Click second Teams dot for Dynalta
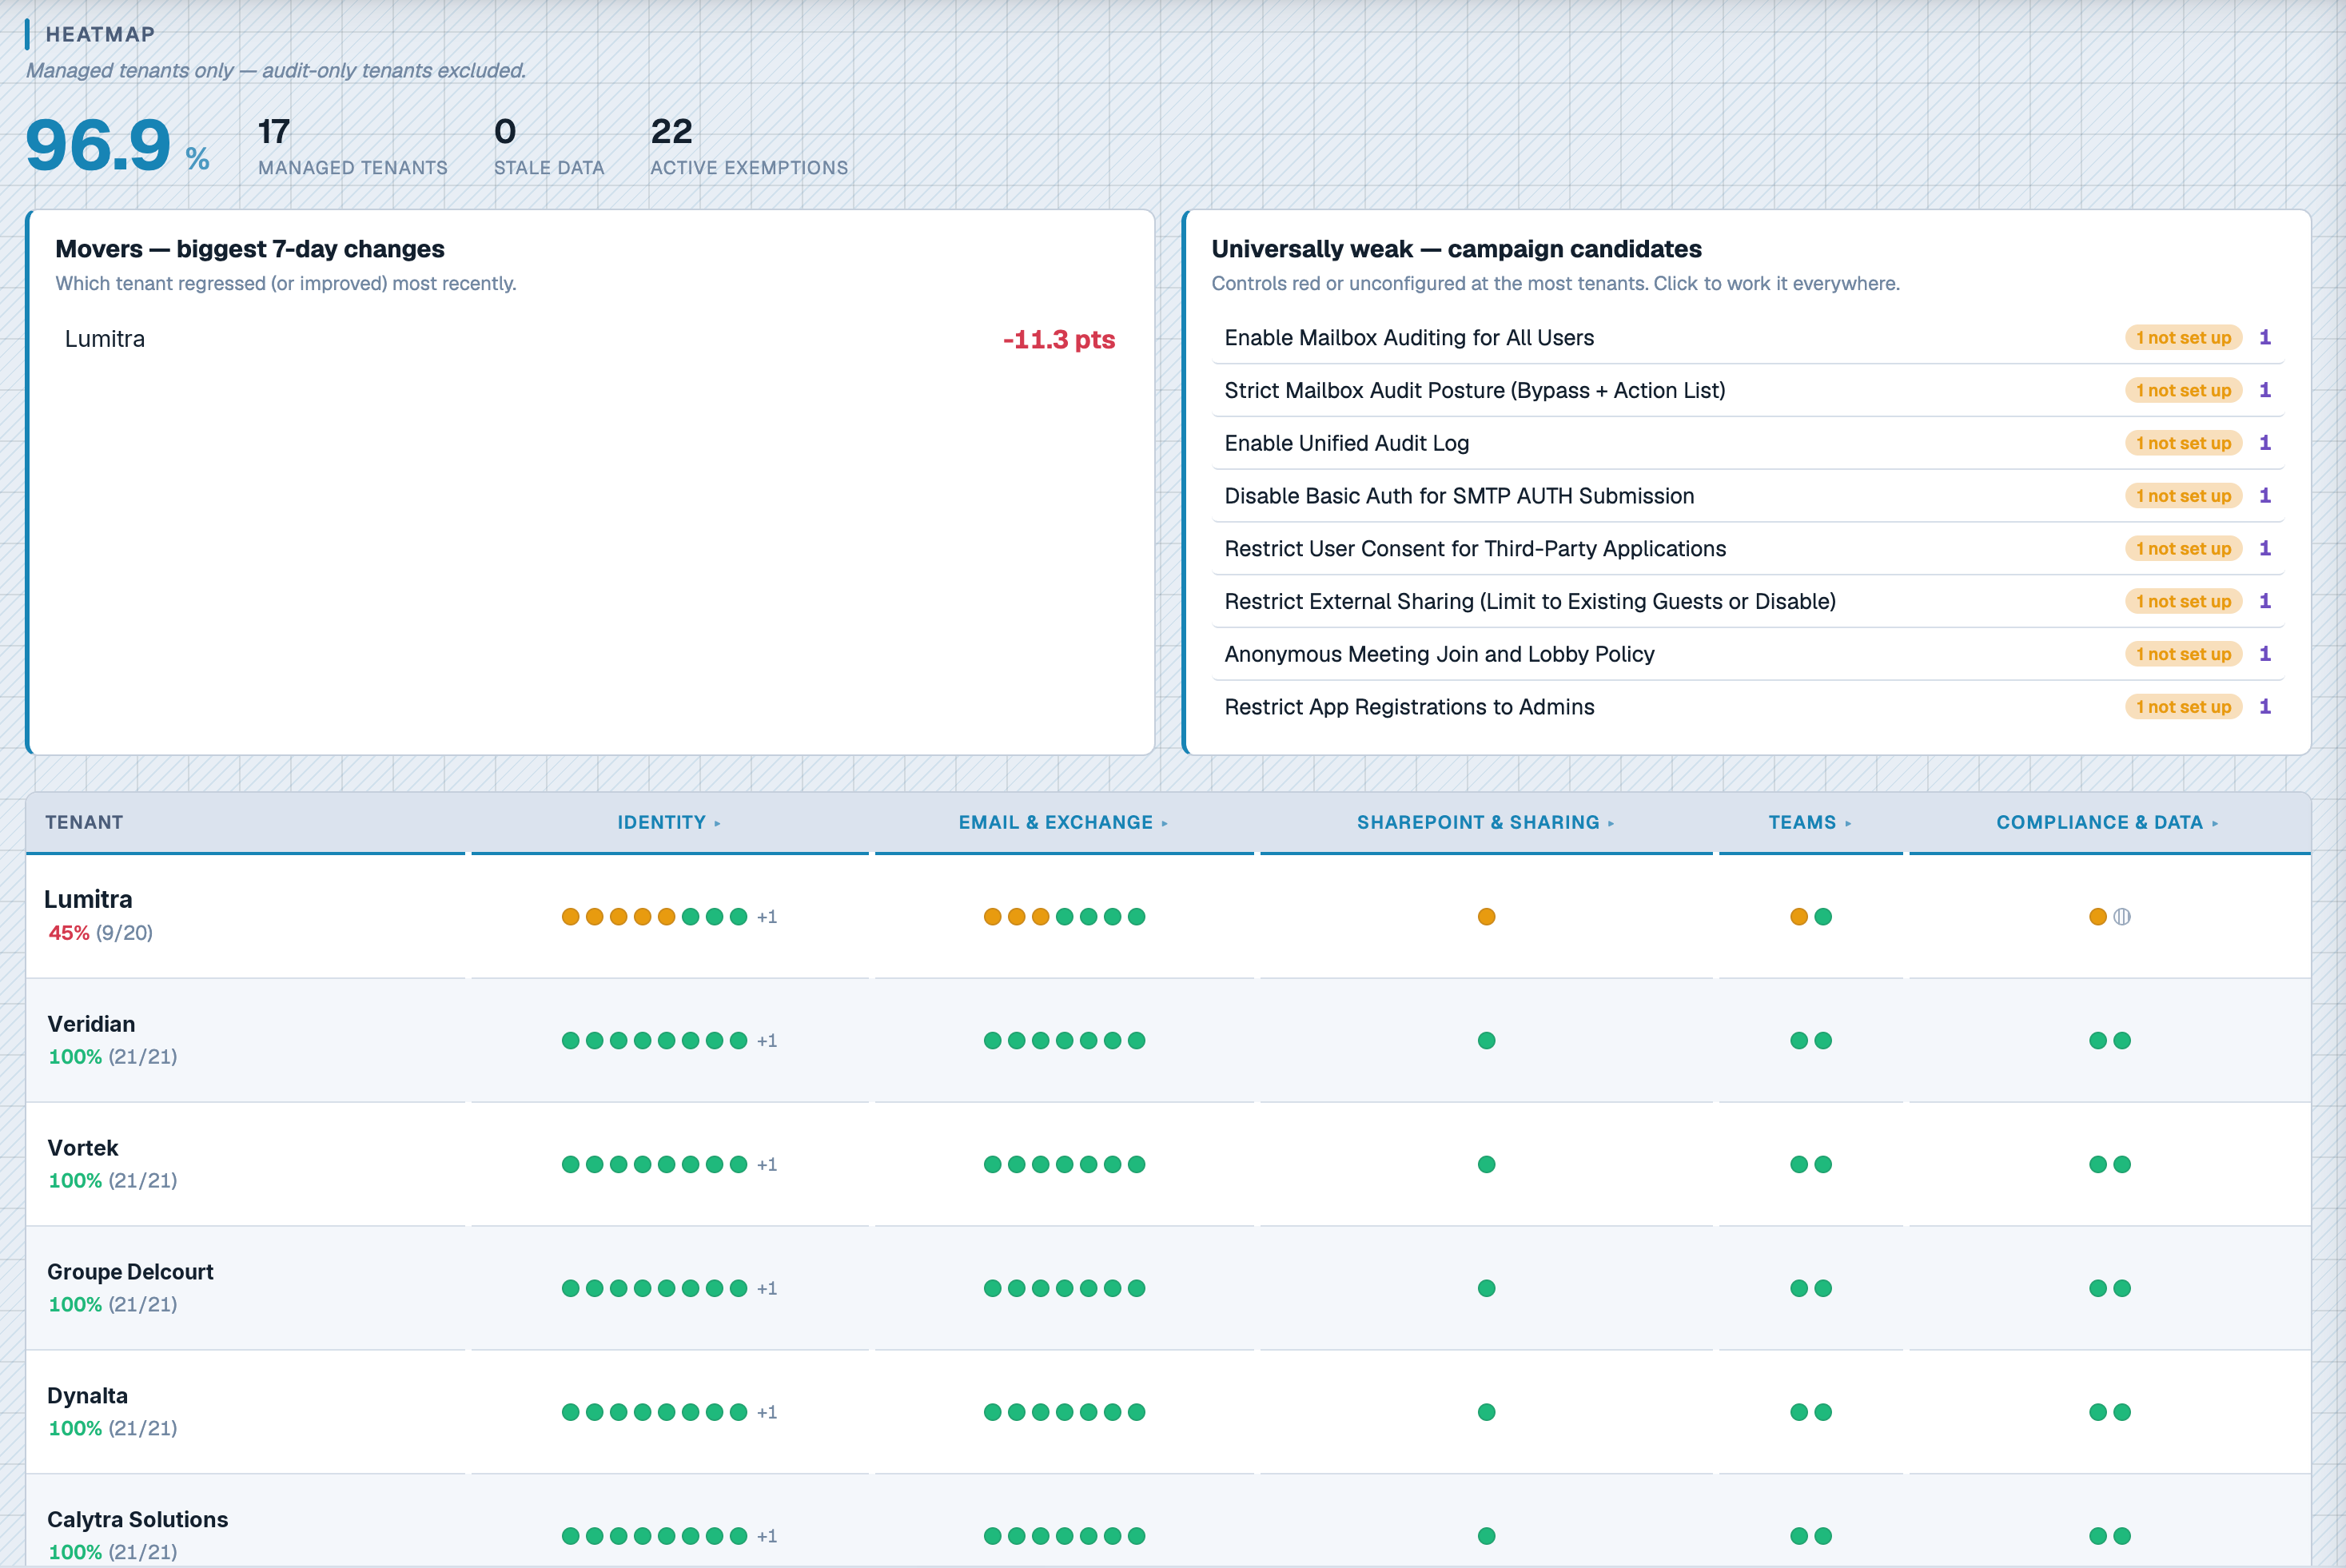The image size is (2346, 1568). tap(1823, 1413)
